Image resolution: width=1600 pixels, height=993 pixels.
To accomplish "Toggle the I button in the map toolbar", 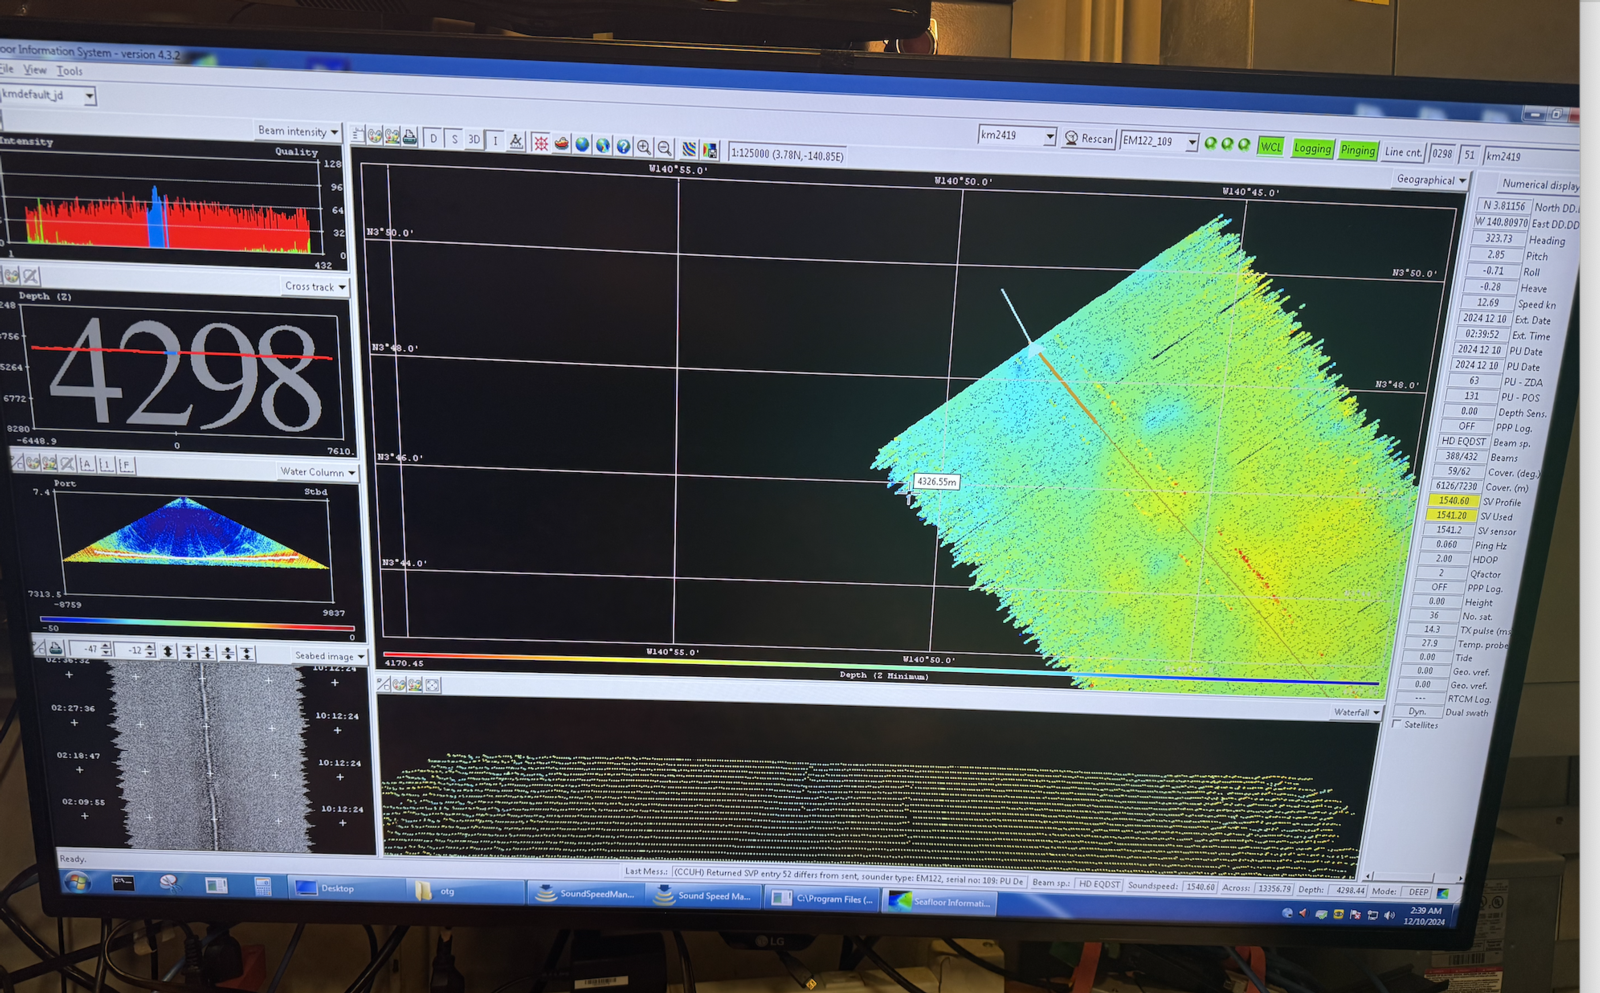I will point(495,141).
